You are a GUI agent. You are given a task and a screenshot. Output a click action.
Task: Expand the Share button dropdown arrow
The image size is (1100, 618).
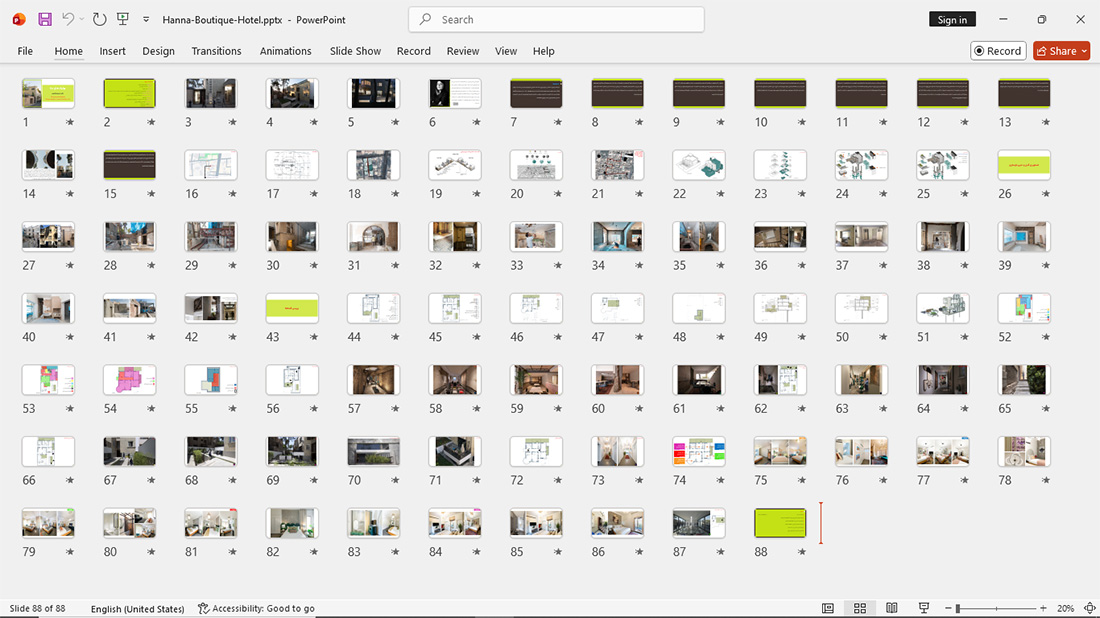point(1085,51)
